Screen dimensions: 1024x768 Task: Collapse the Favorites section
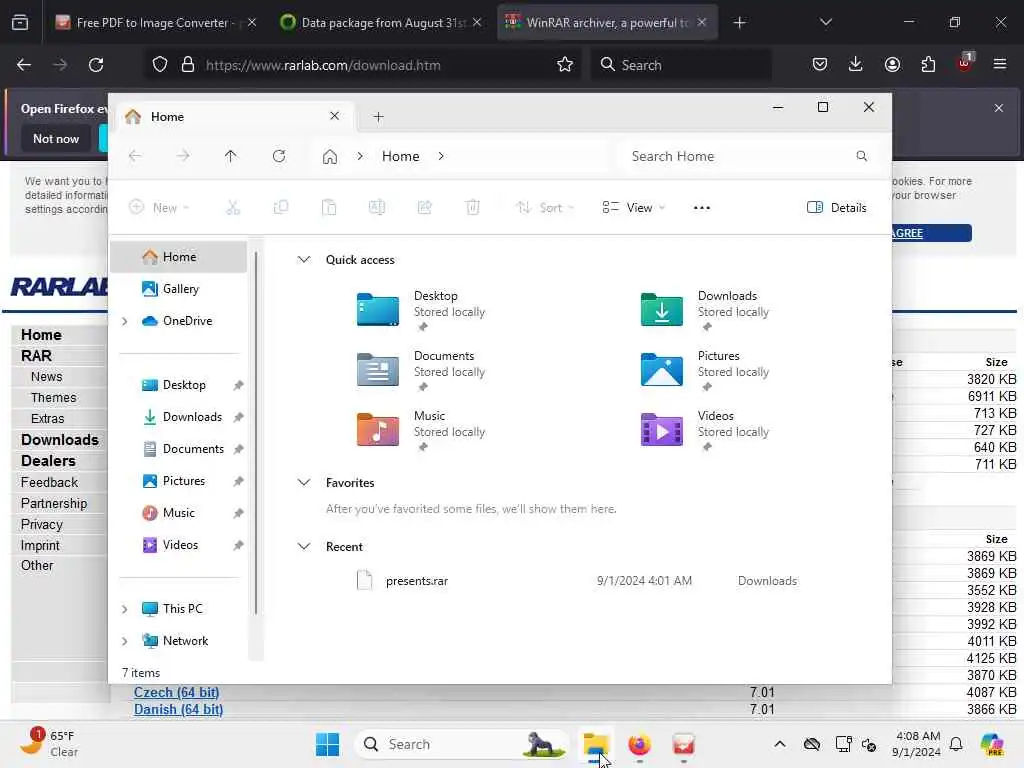tap(304, 483)
